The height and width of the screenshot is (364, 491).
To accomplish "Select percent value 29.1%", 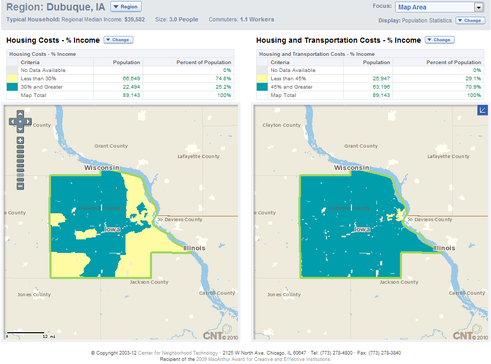I will coord(473,79).
